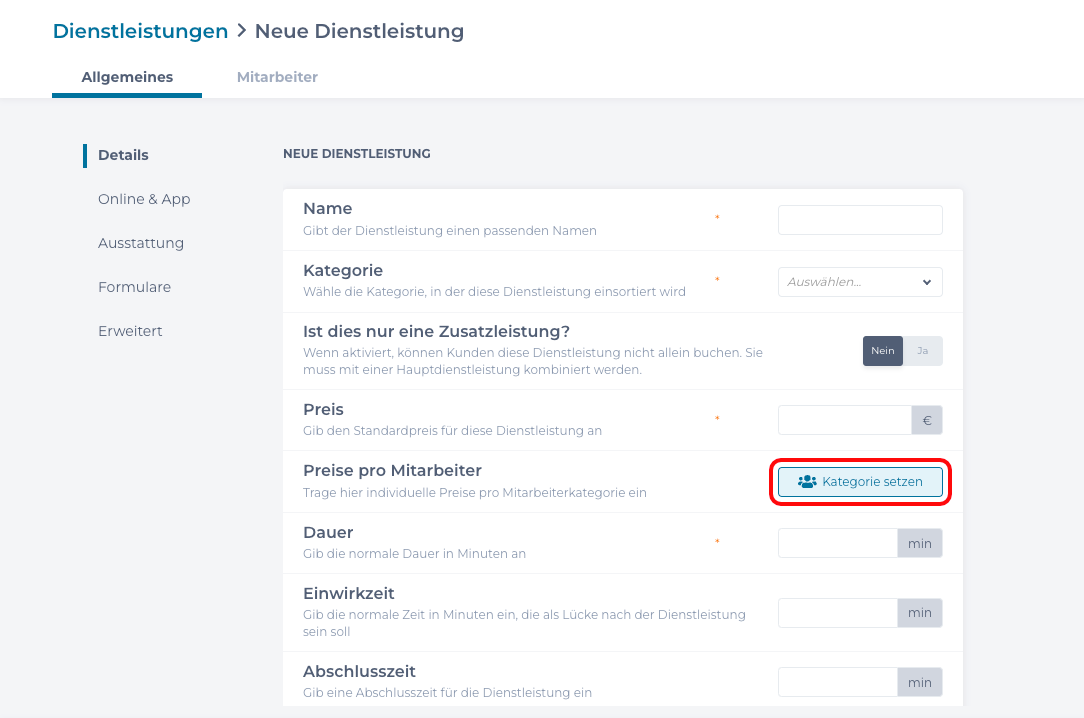Click the Euro symbol next to Preis
Image resolution: width=1084 pixels, height=718 pixels.
(927, 420)
